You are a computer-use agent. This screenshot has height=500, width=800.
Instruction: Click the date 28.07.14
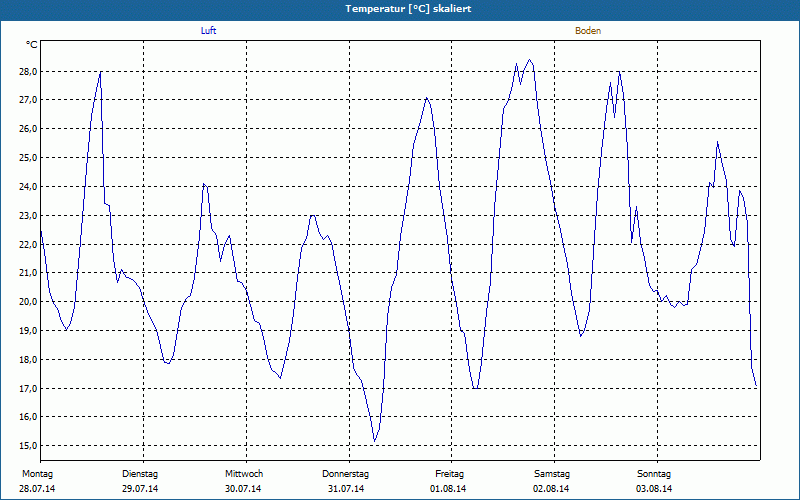click(x=37, y=489)
